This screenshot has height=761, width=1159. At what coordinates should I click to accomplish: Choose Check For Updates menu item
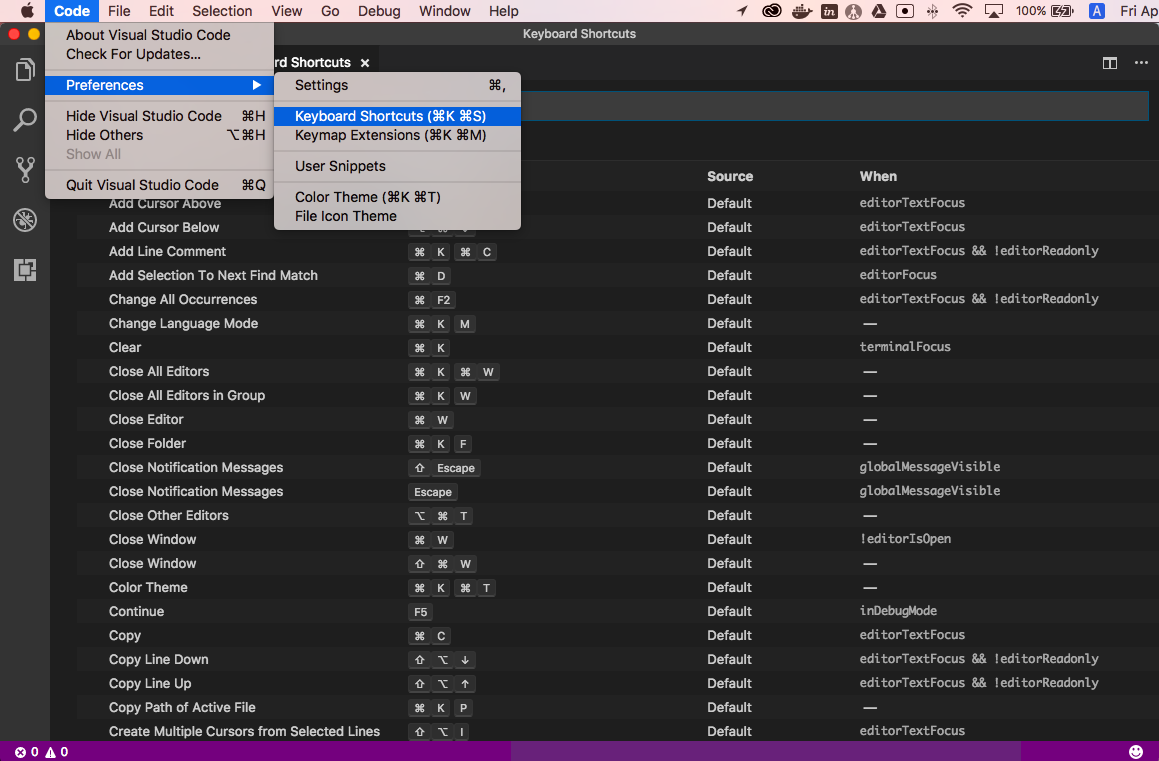159,54
